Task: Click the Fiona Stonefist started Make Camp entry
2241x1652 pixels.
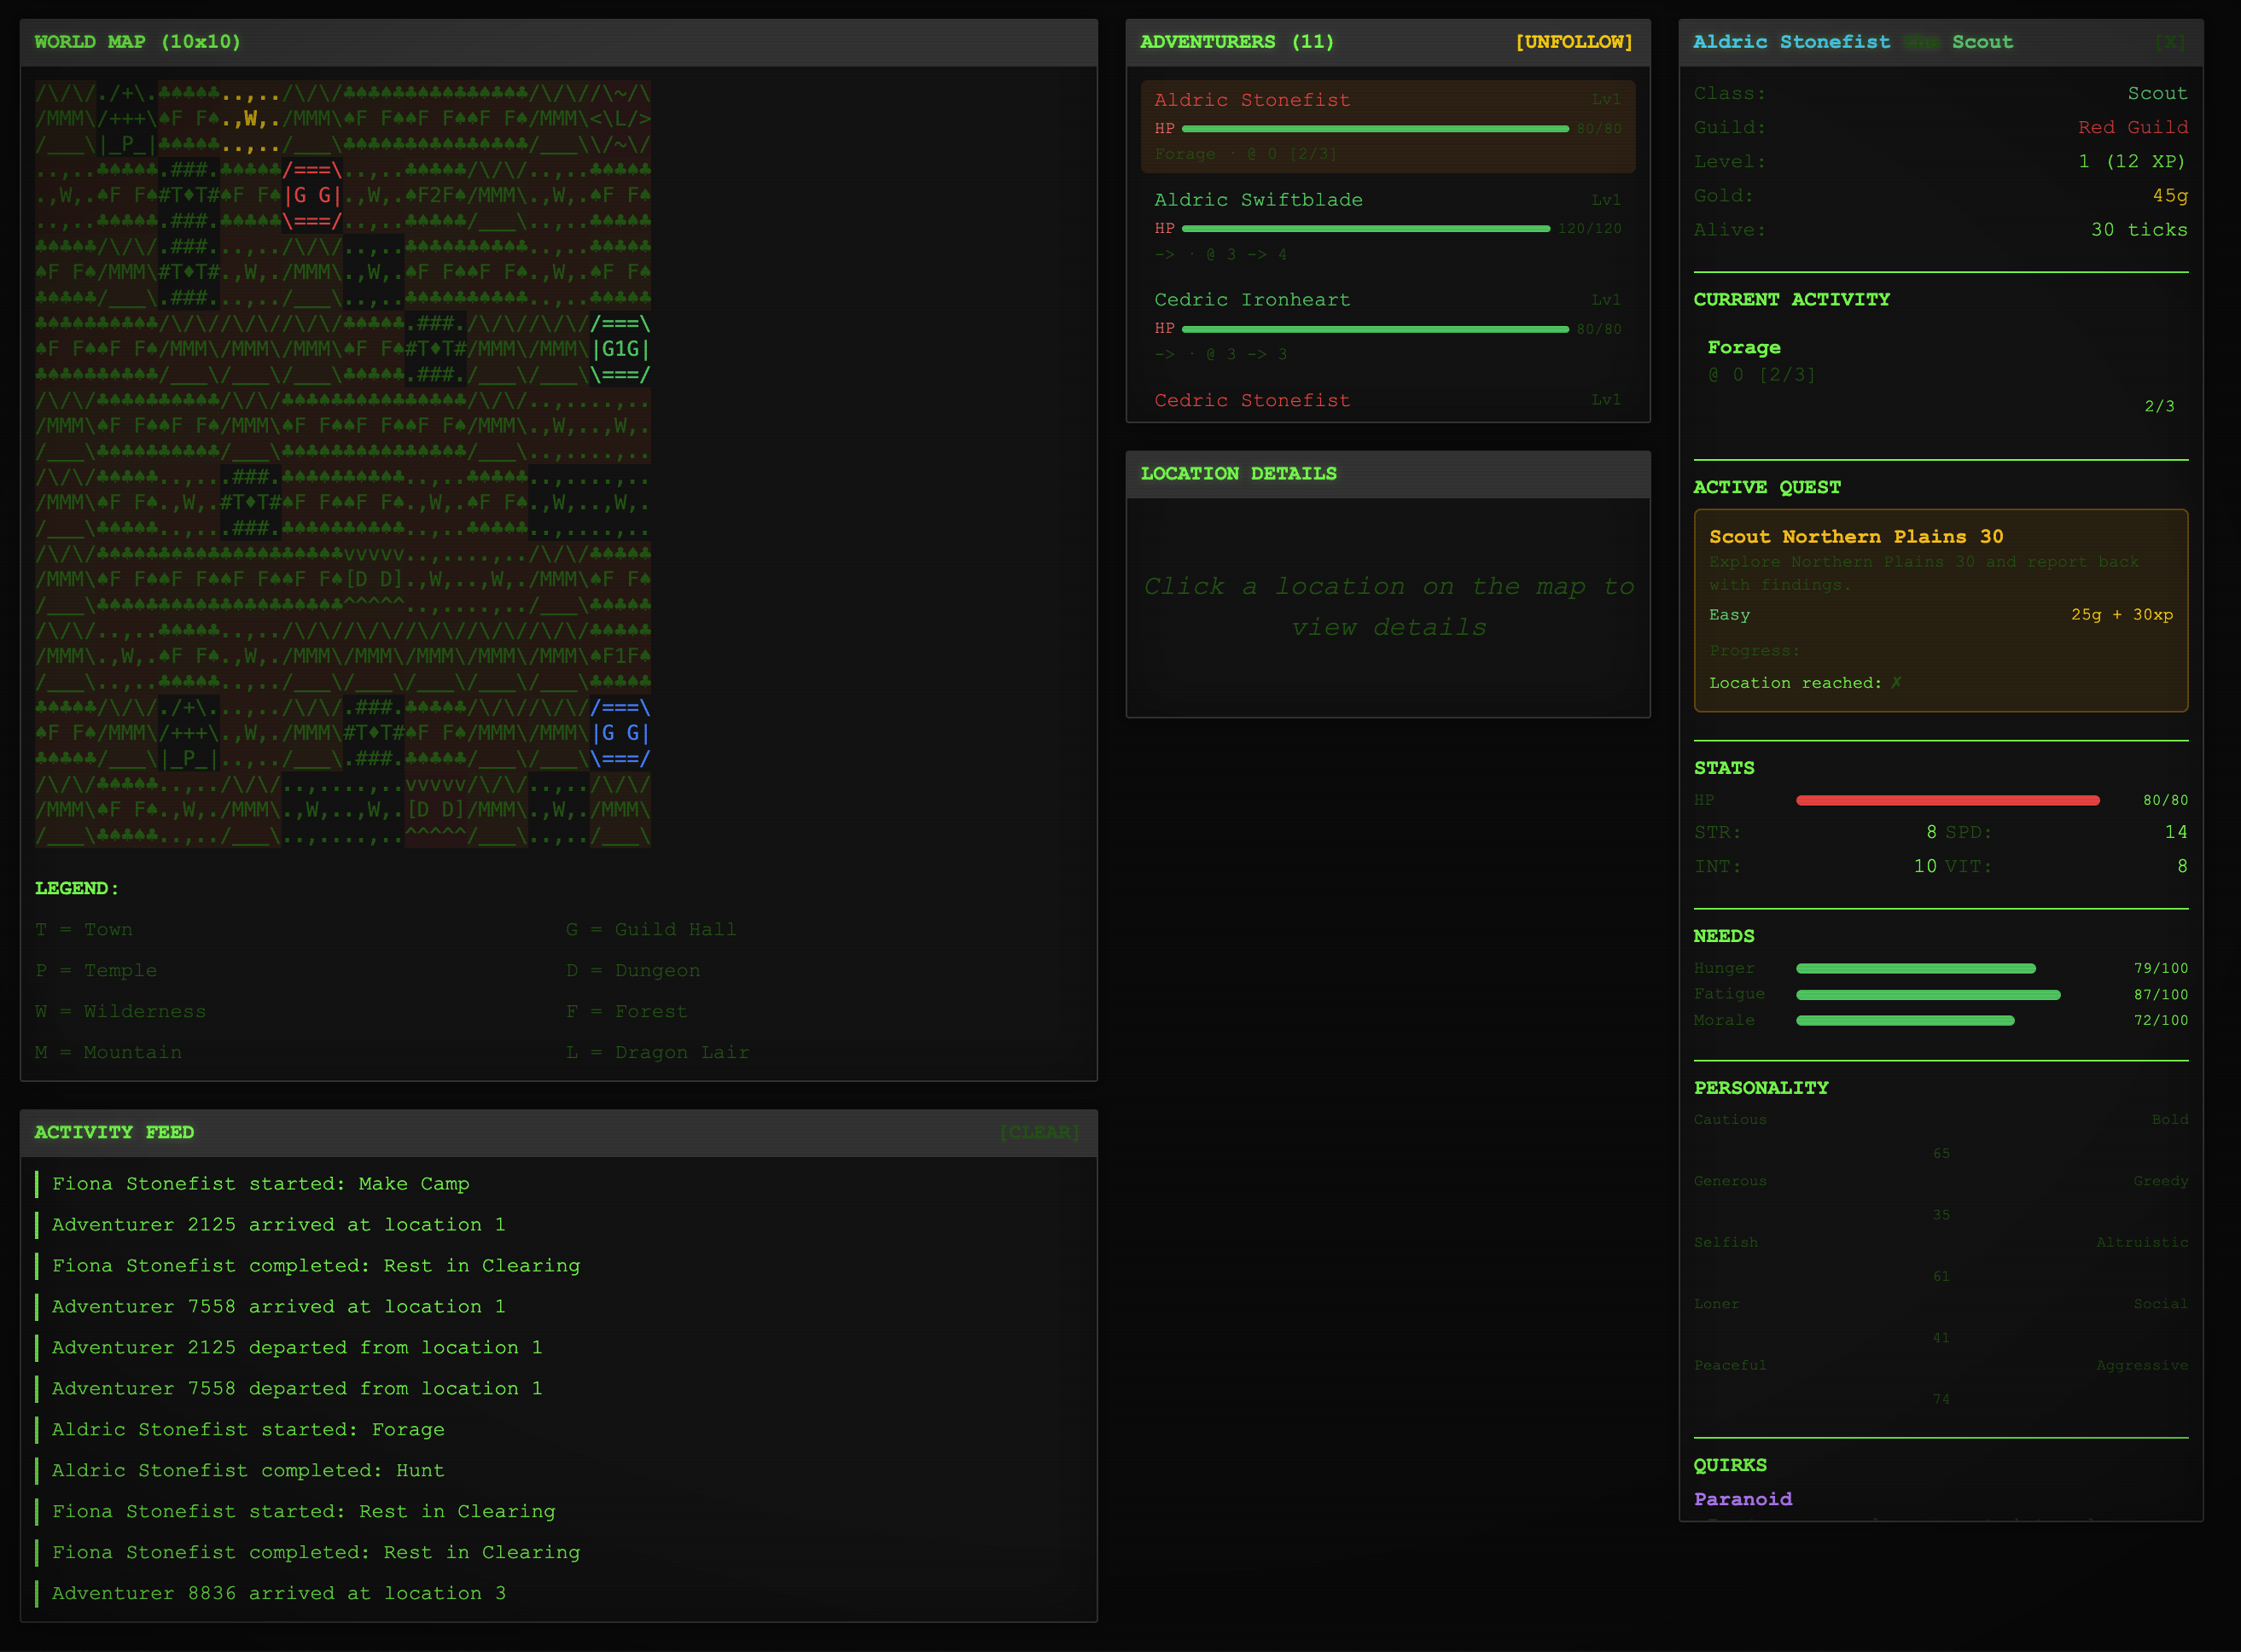Action: click(261, 1184)
